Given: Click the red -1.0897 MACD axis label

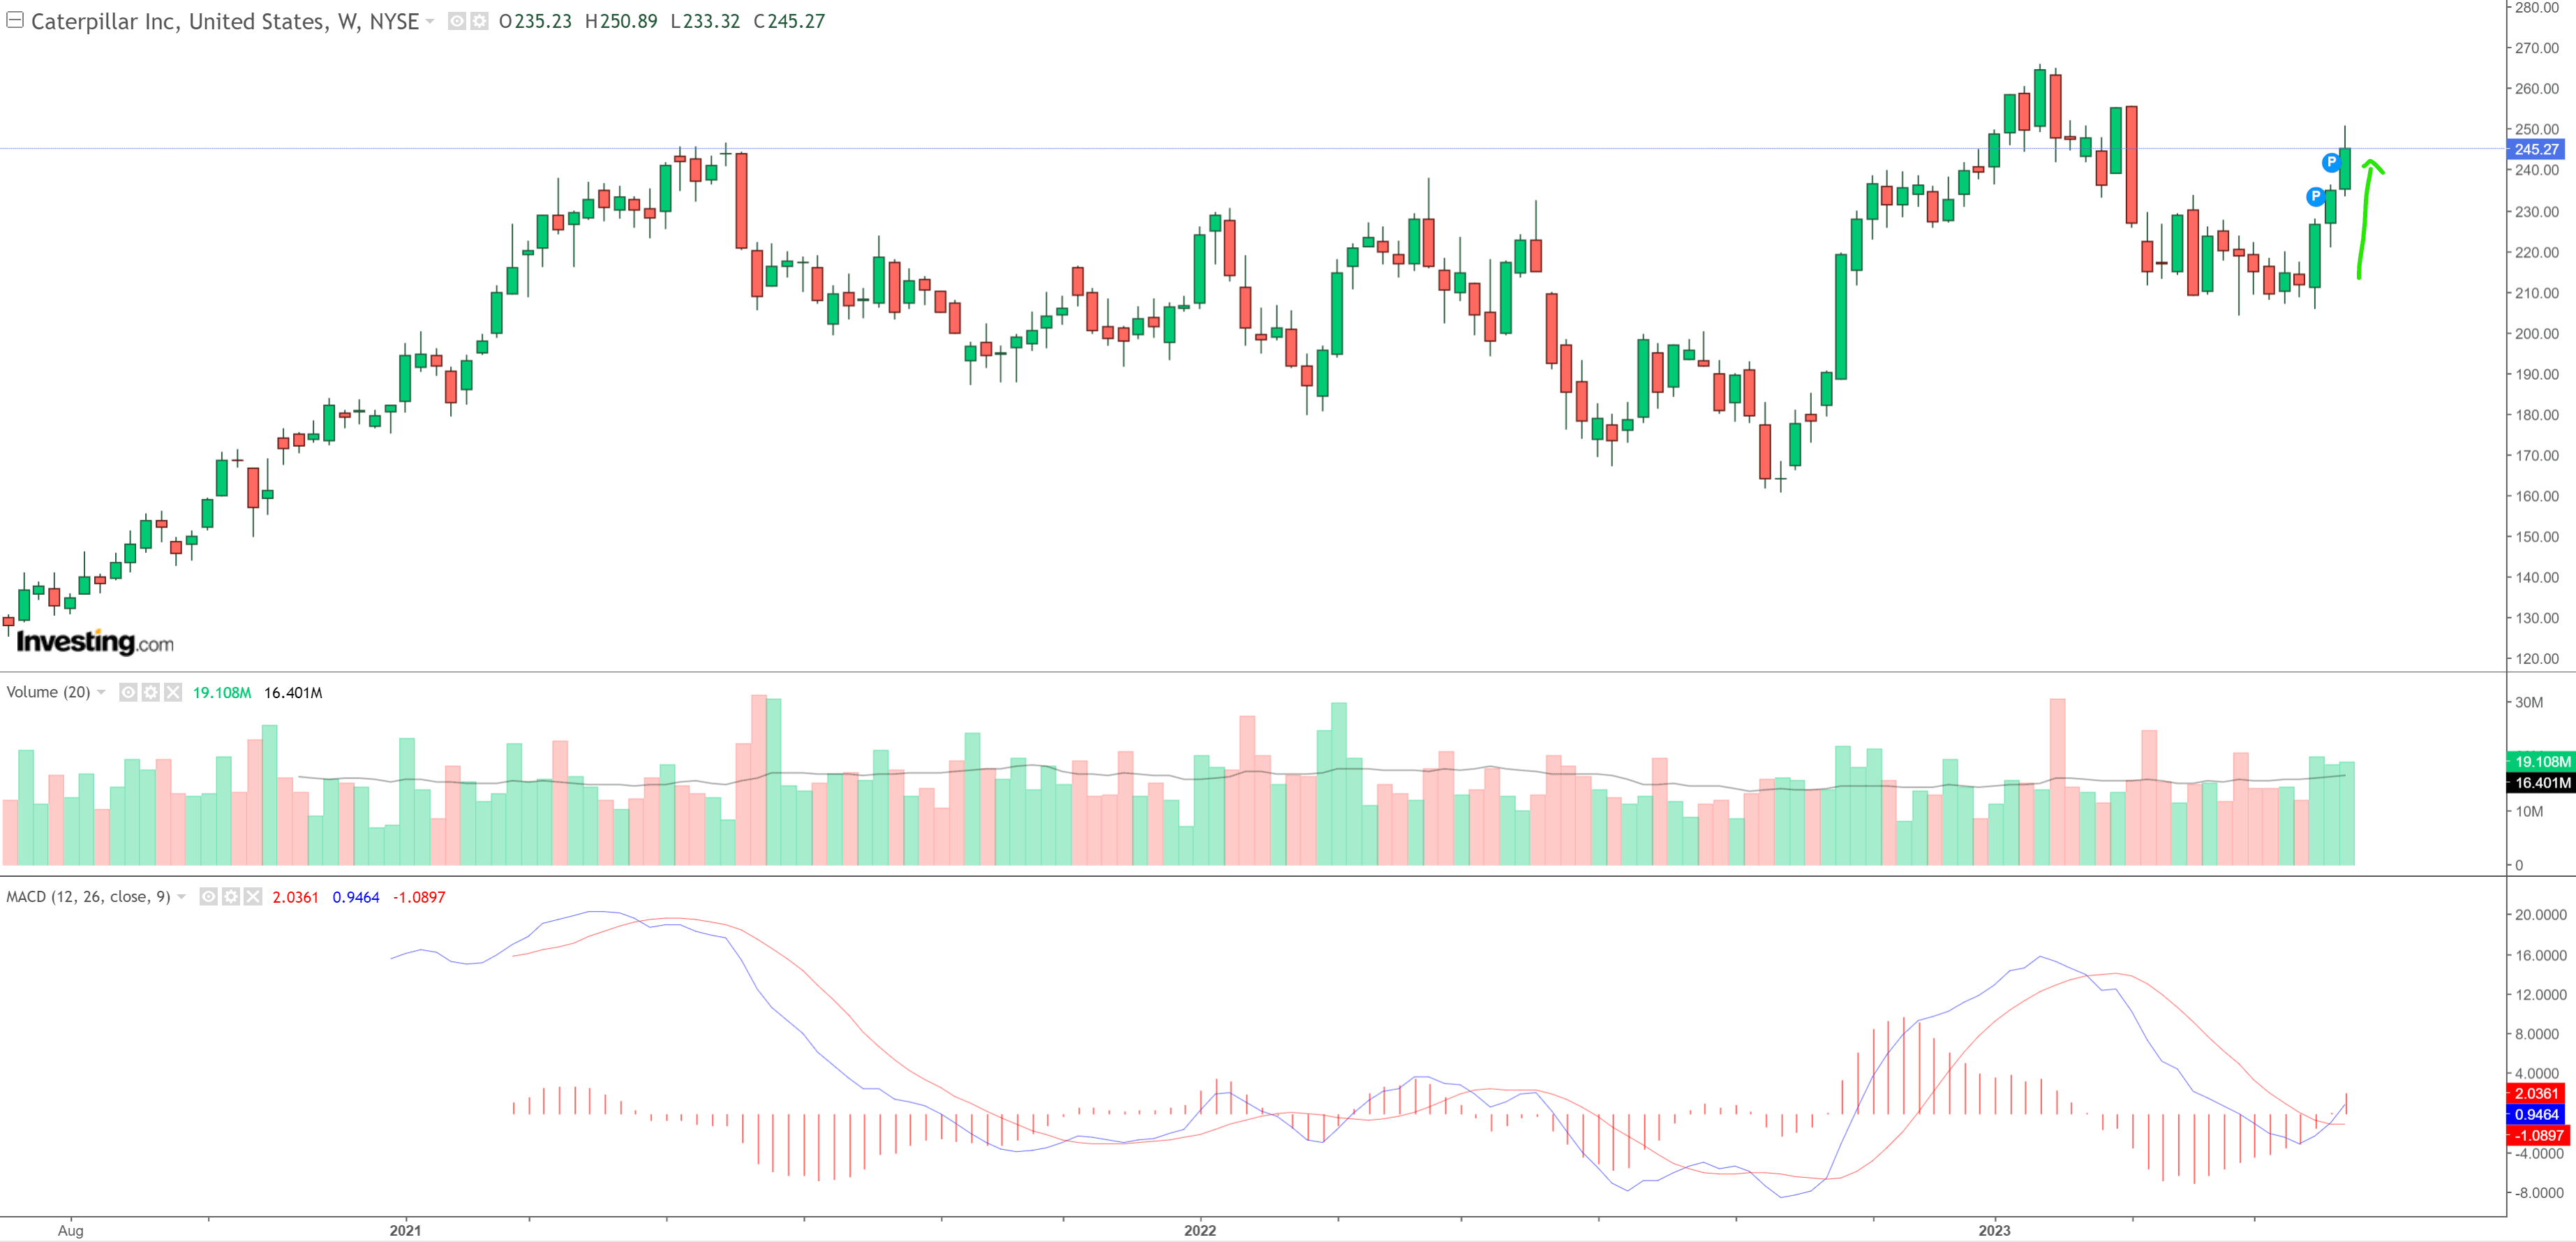Looking at the screenshot, I should tap(2537, 1136).
